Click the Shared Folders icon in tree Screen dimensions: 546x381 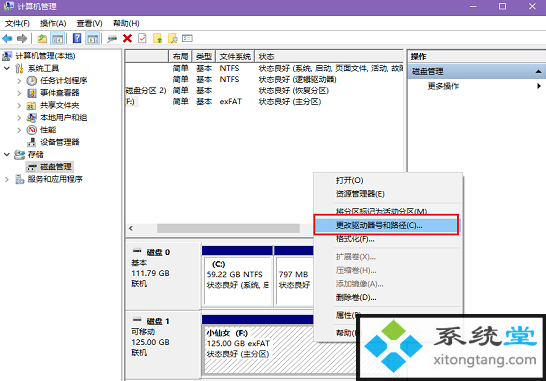coord(32,106)
